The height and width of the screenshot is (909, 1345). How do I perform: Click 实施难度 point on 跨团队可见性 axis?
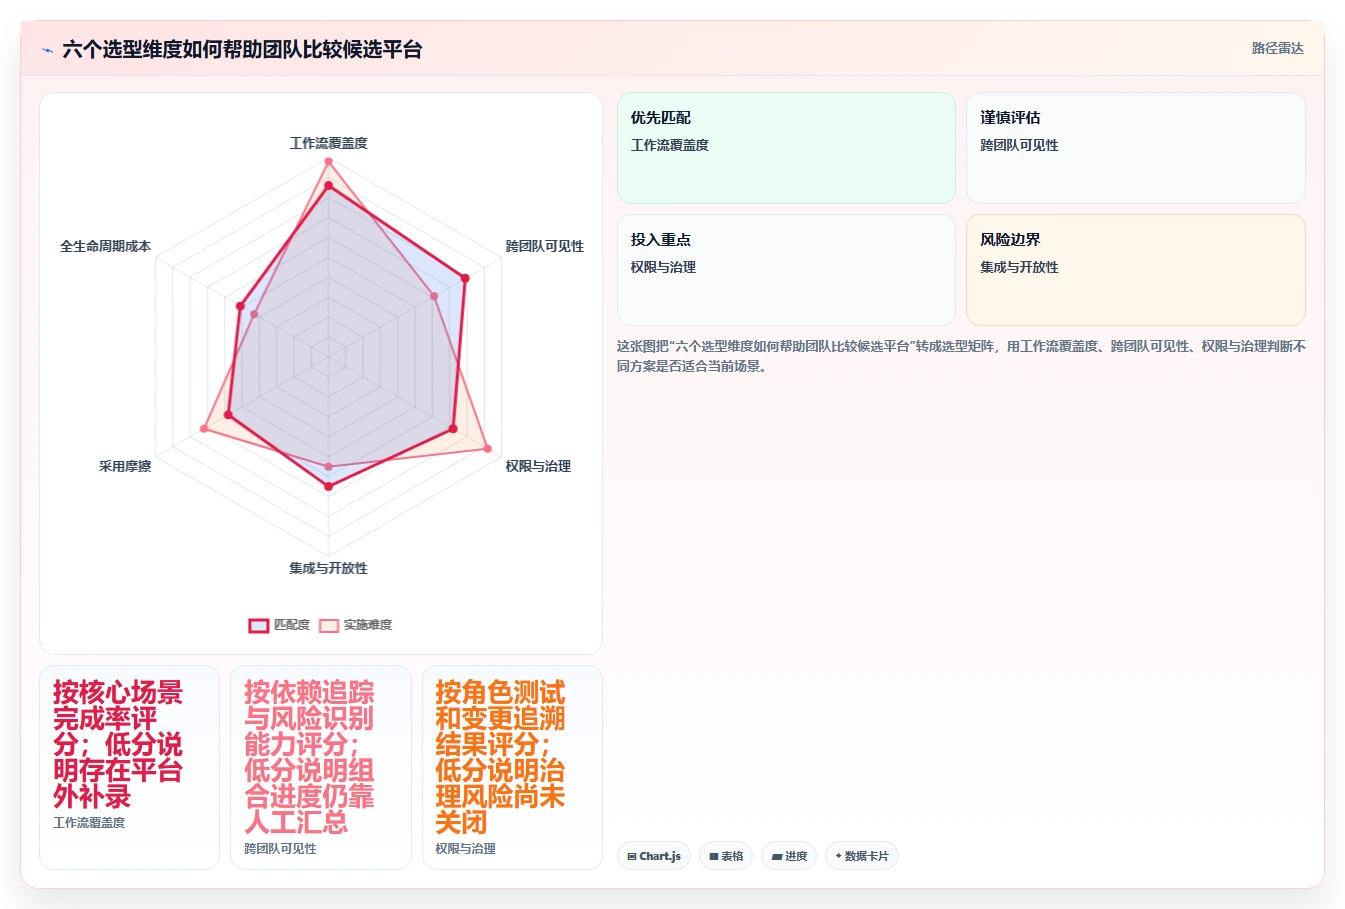coord(434,296)
